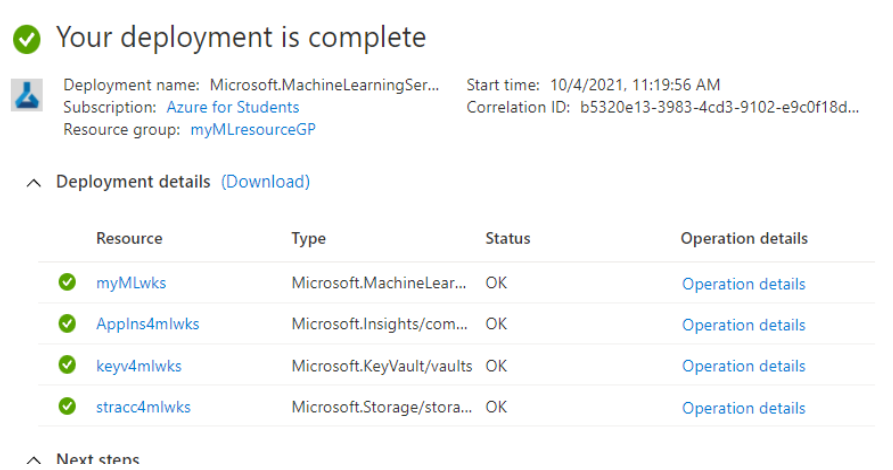The width and height of the screenshot is (893, 470).
Task: Click the green status check beside myMLwks
Action: tap(67, 282)
